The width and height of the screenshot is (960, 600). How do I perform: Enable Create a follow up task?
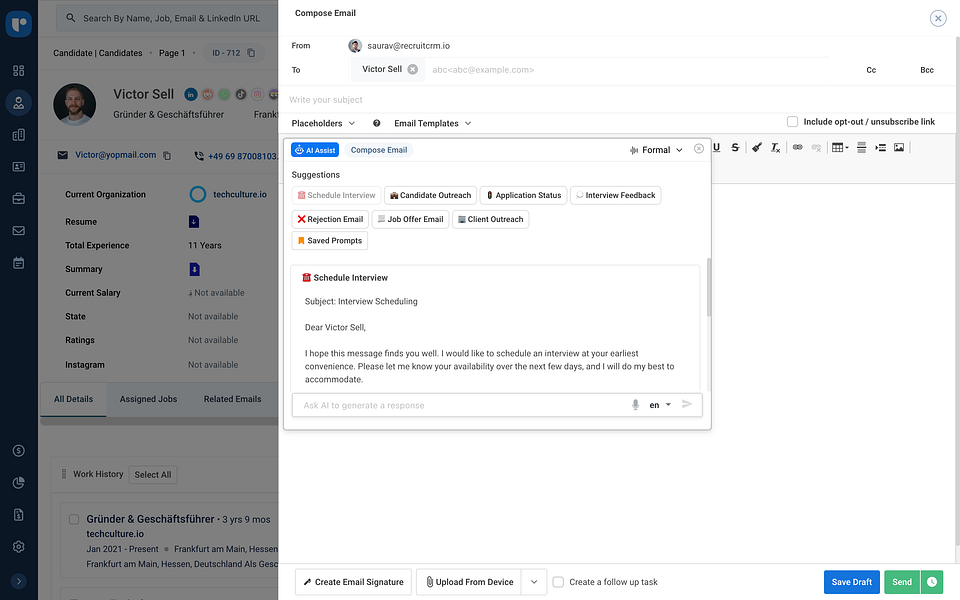tap(557, 581)
